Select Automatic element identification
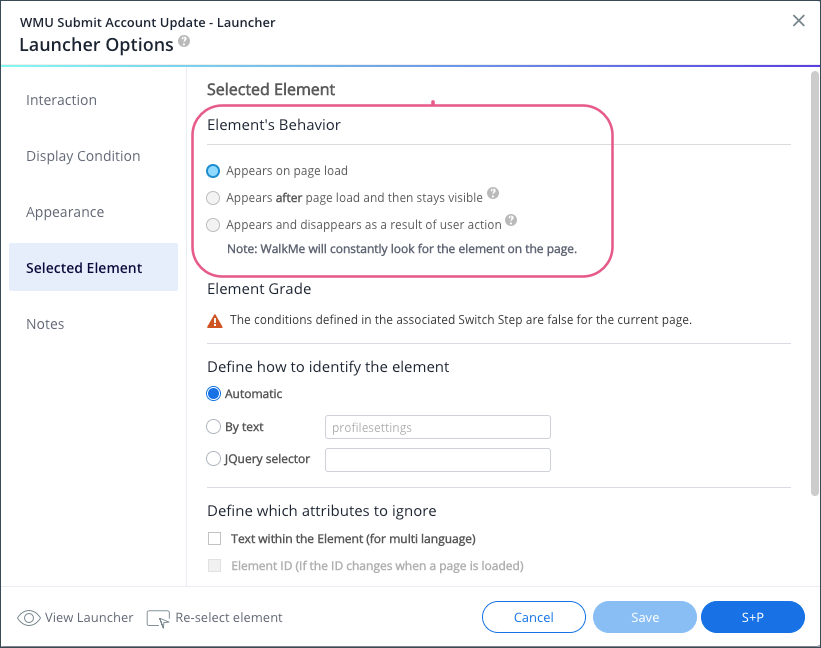This screenshot has height=648, width=821. [x=213, y=394]
